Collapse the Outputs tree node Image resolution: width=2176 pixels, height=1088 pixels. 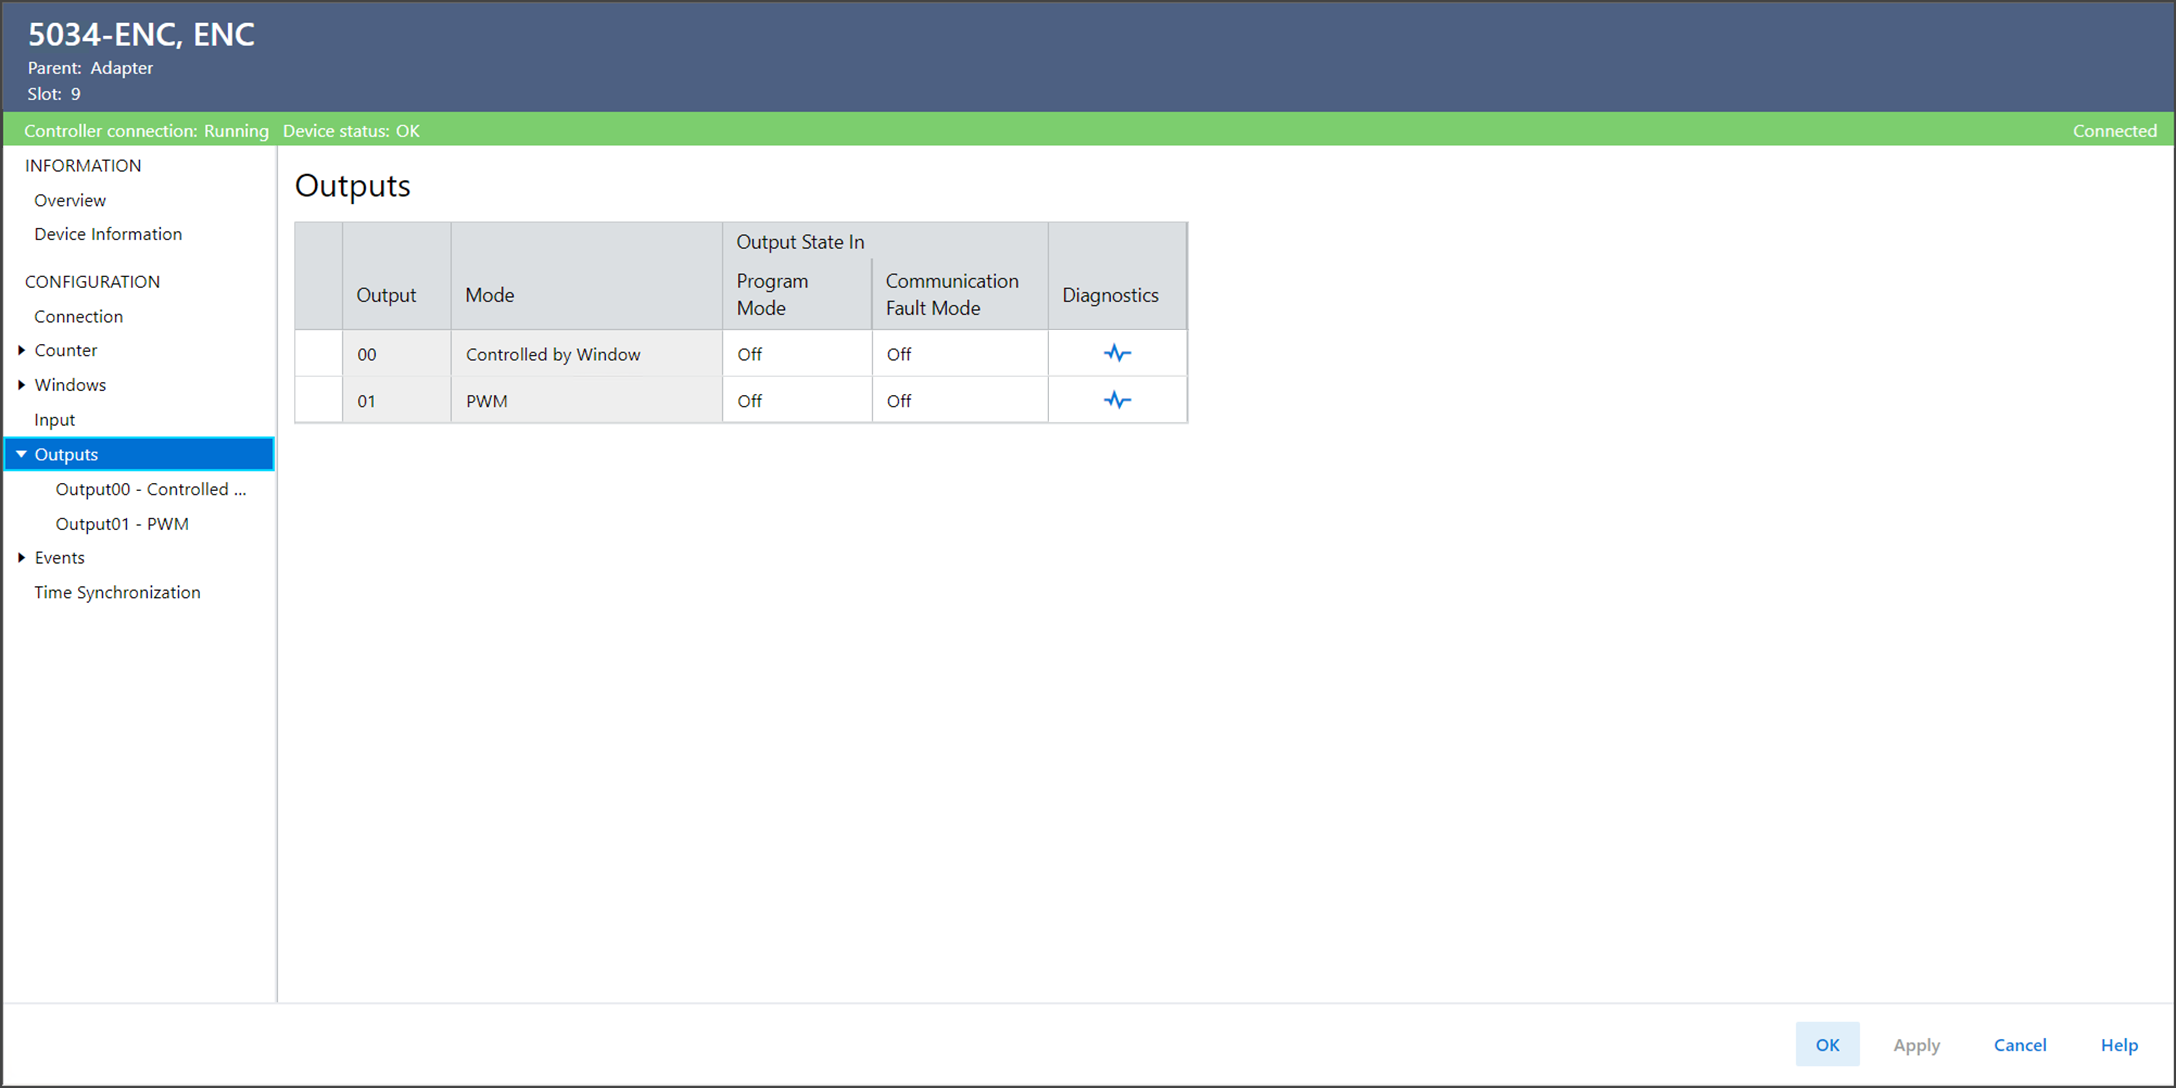(21, 454)
